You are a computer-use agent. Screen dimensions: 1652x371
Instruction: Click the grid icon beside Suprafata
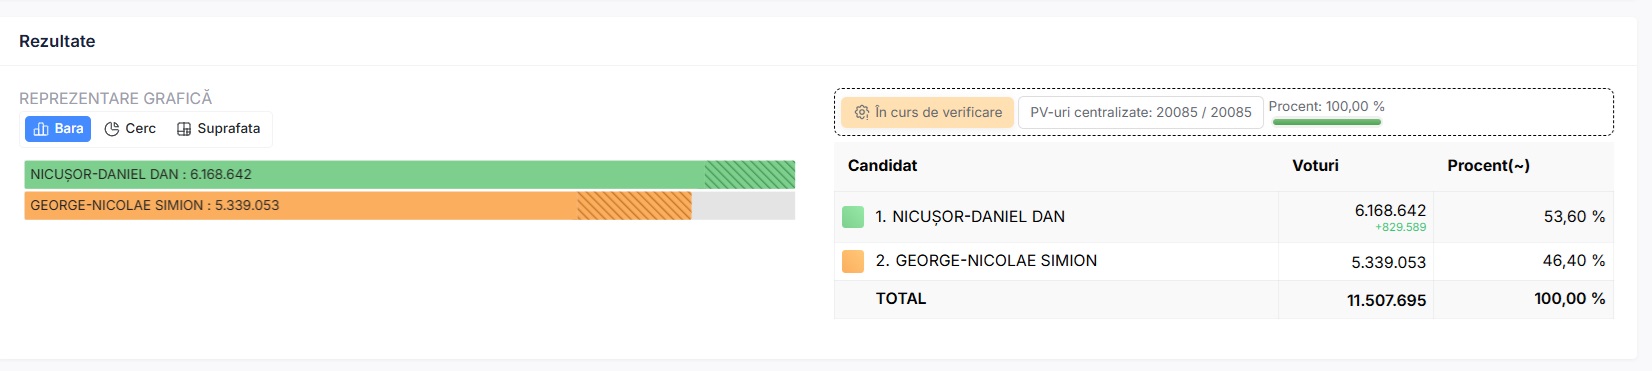pos(184,129)
